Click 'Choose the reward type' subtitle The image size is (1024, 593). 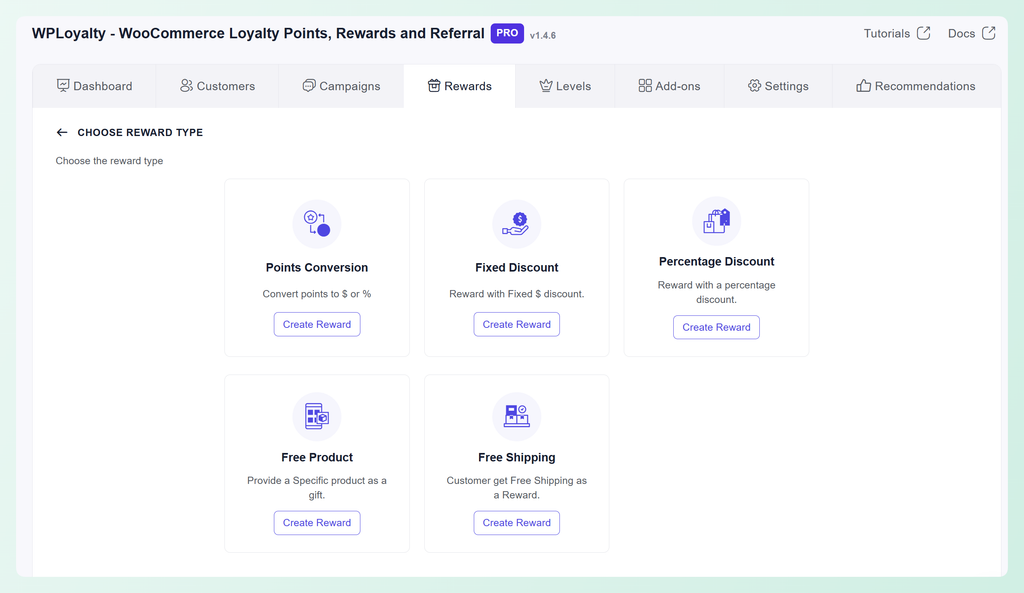coord(109,161)
